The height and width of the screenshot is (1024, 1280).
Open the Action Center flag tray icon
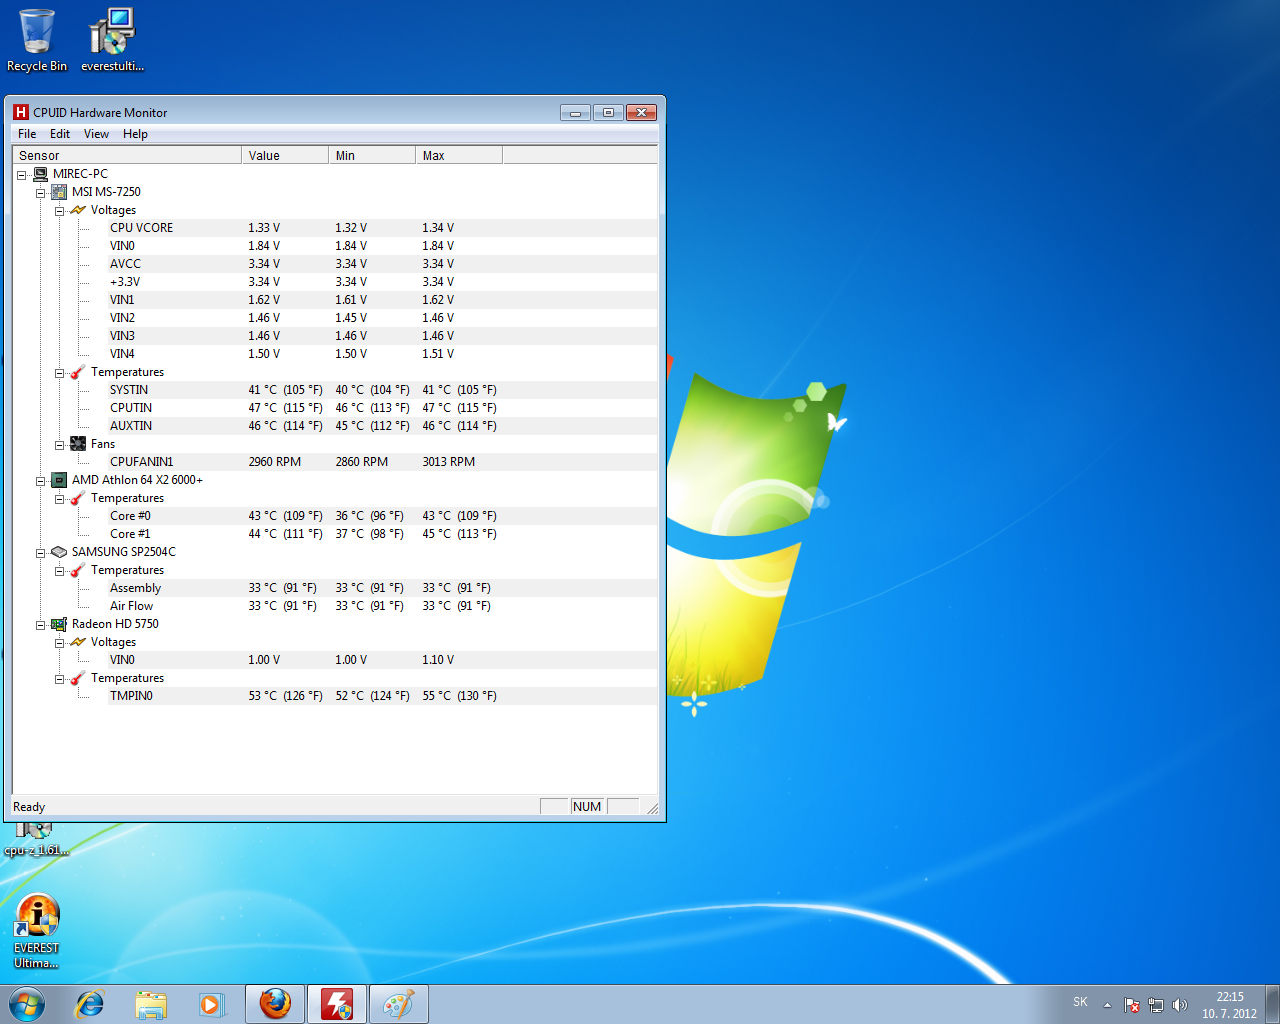[x=1132, y=1005]
